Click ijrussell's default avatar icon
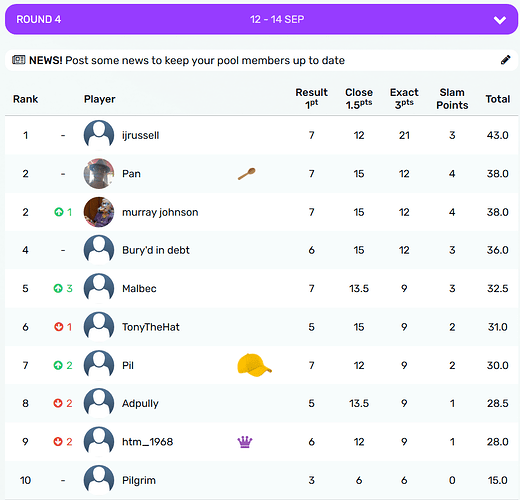 click(x=99, y=135)
